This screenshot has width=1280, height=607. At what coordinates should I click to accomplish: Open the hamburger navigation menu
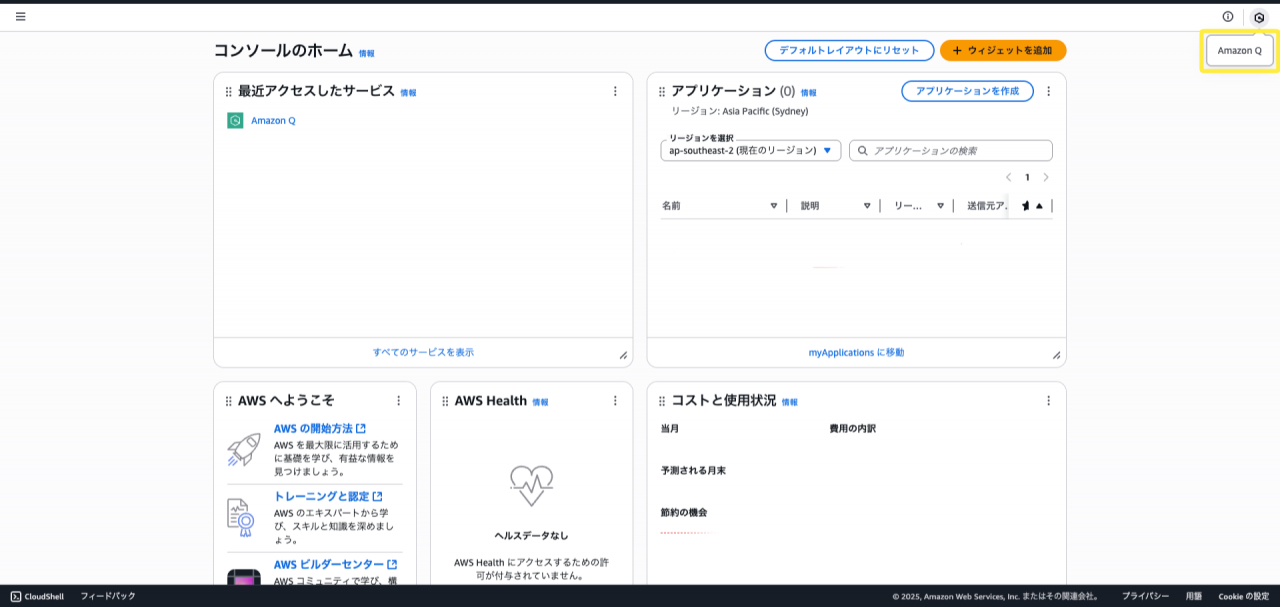(x=21, y=16)
